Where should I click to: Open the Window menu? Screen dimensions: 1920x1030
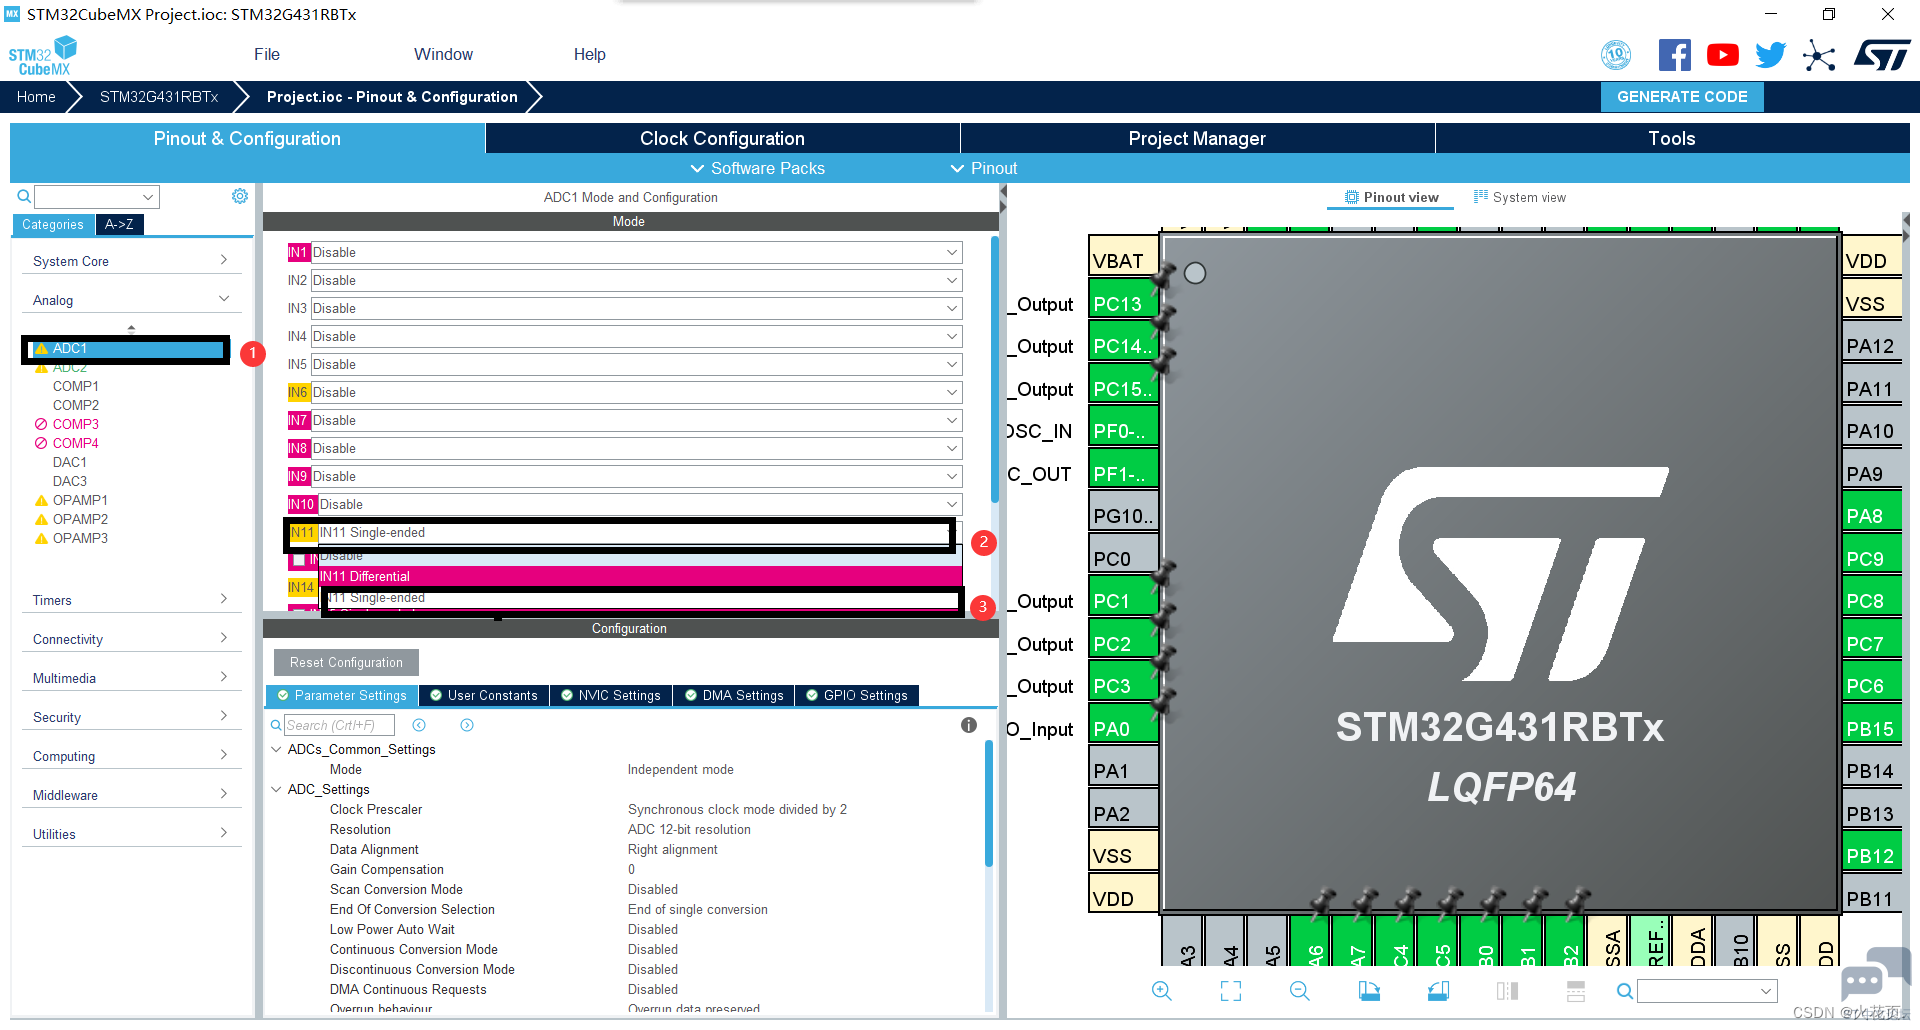click(x=443, y=54)
